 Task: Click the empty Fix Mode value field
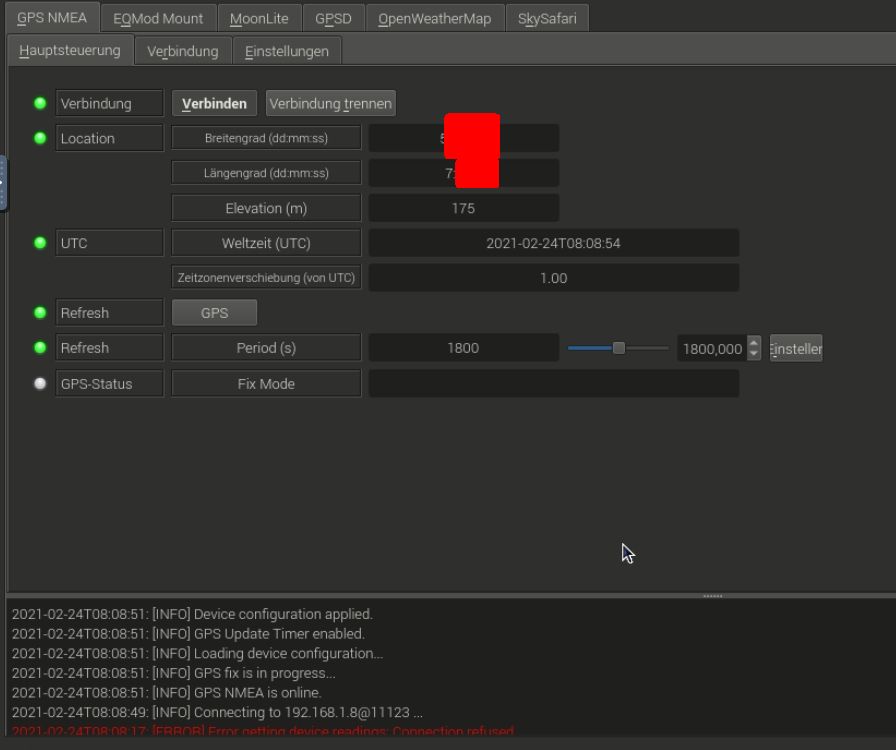[554, 383]
